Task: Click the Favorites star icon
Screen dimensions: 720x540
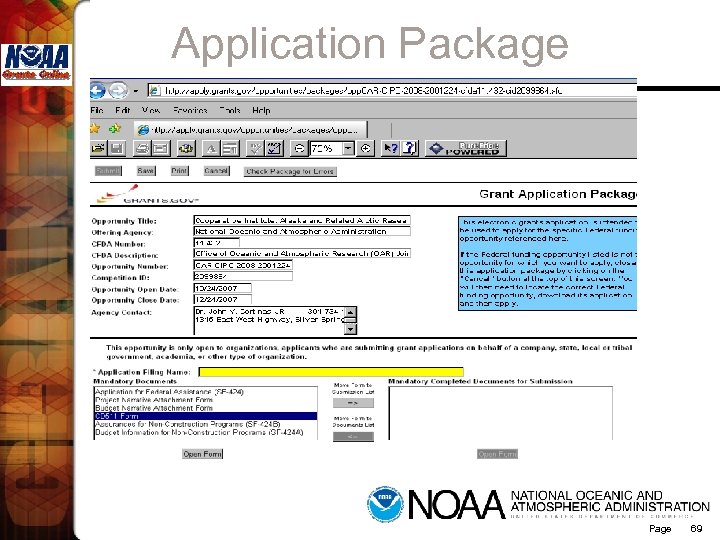Action: coord(95,129)
